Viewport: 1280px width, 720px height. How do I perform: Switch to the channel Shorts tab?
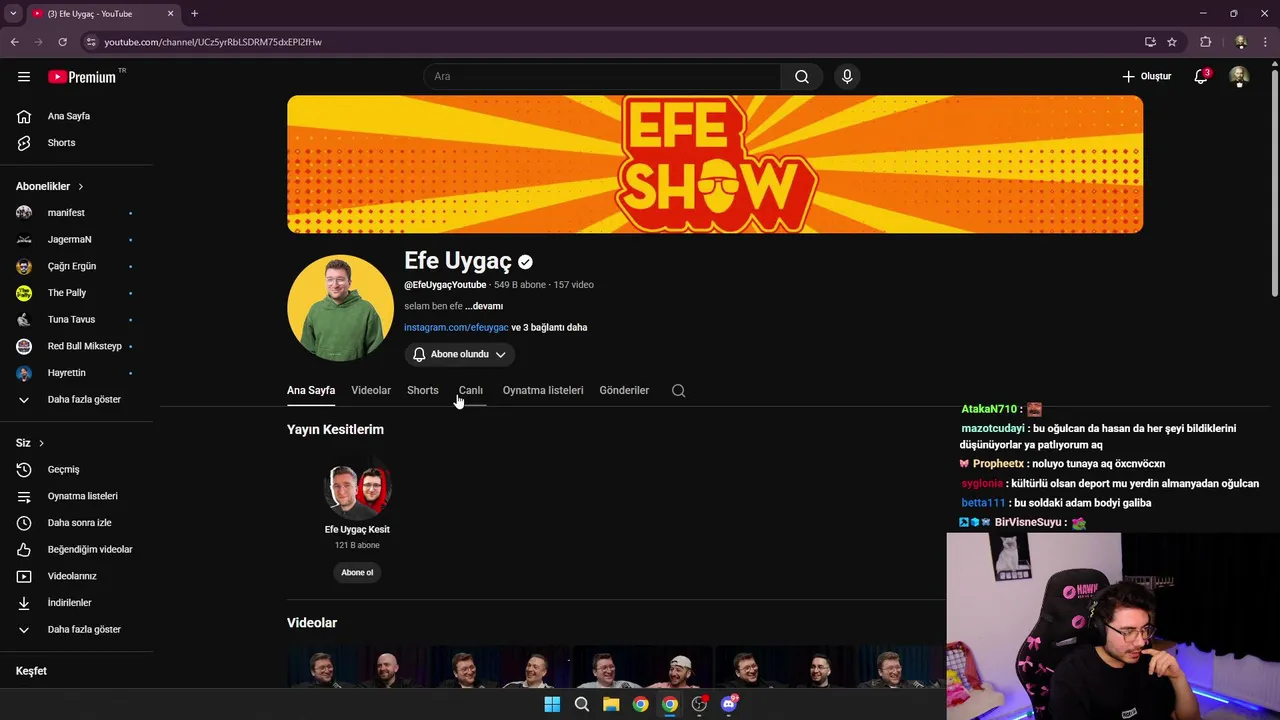point(422,390)
